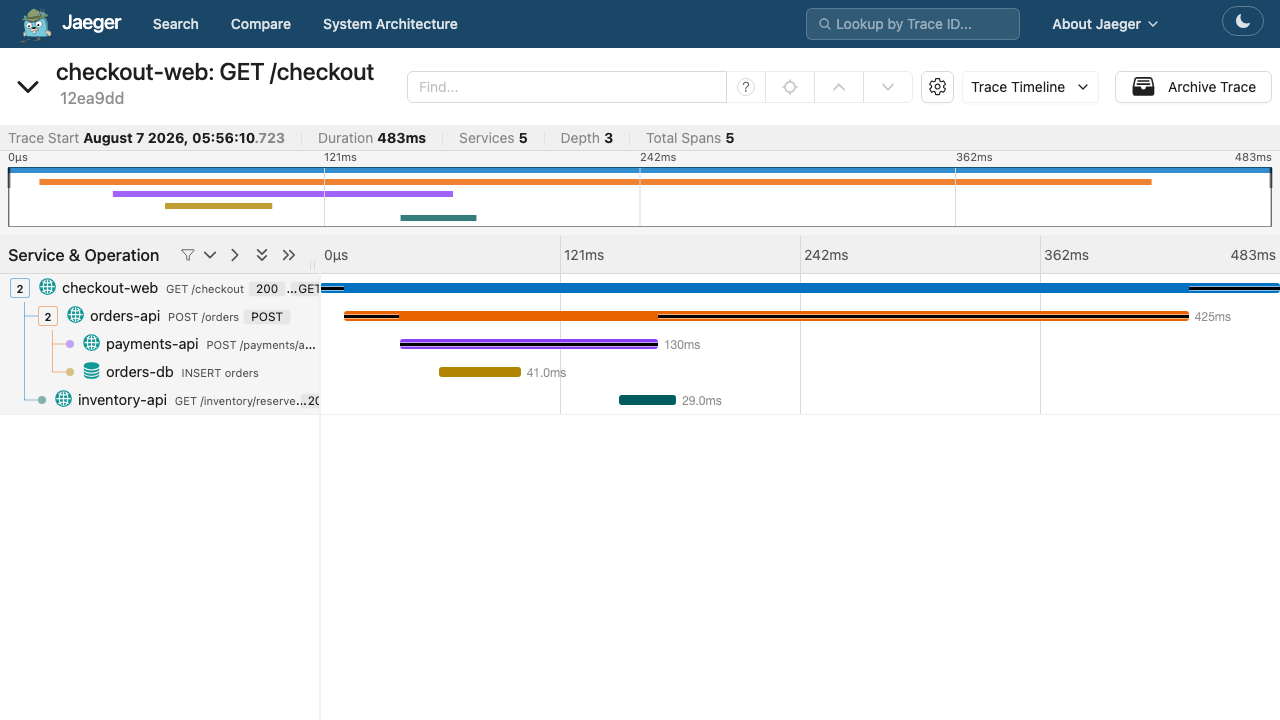
Task: Go to next search result arrow
Action: (888, 87)
